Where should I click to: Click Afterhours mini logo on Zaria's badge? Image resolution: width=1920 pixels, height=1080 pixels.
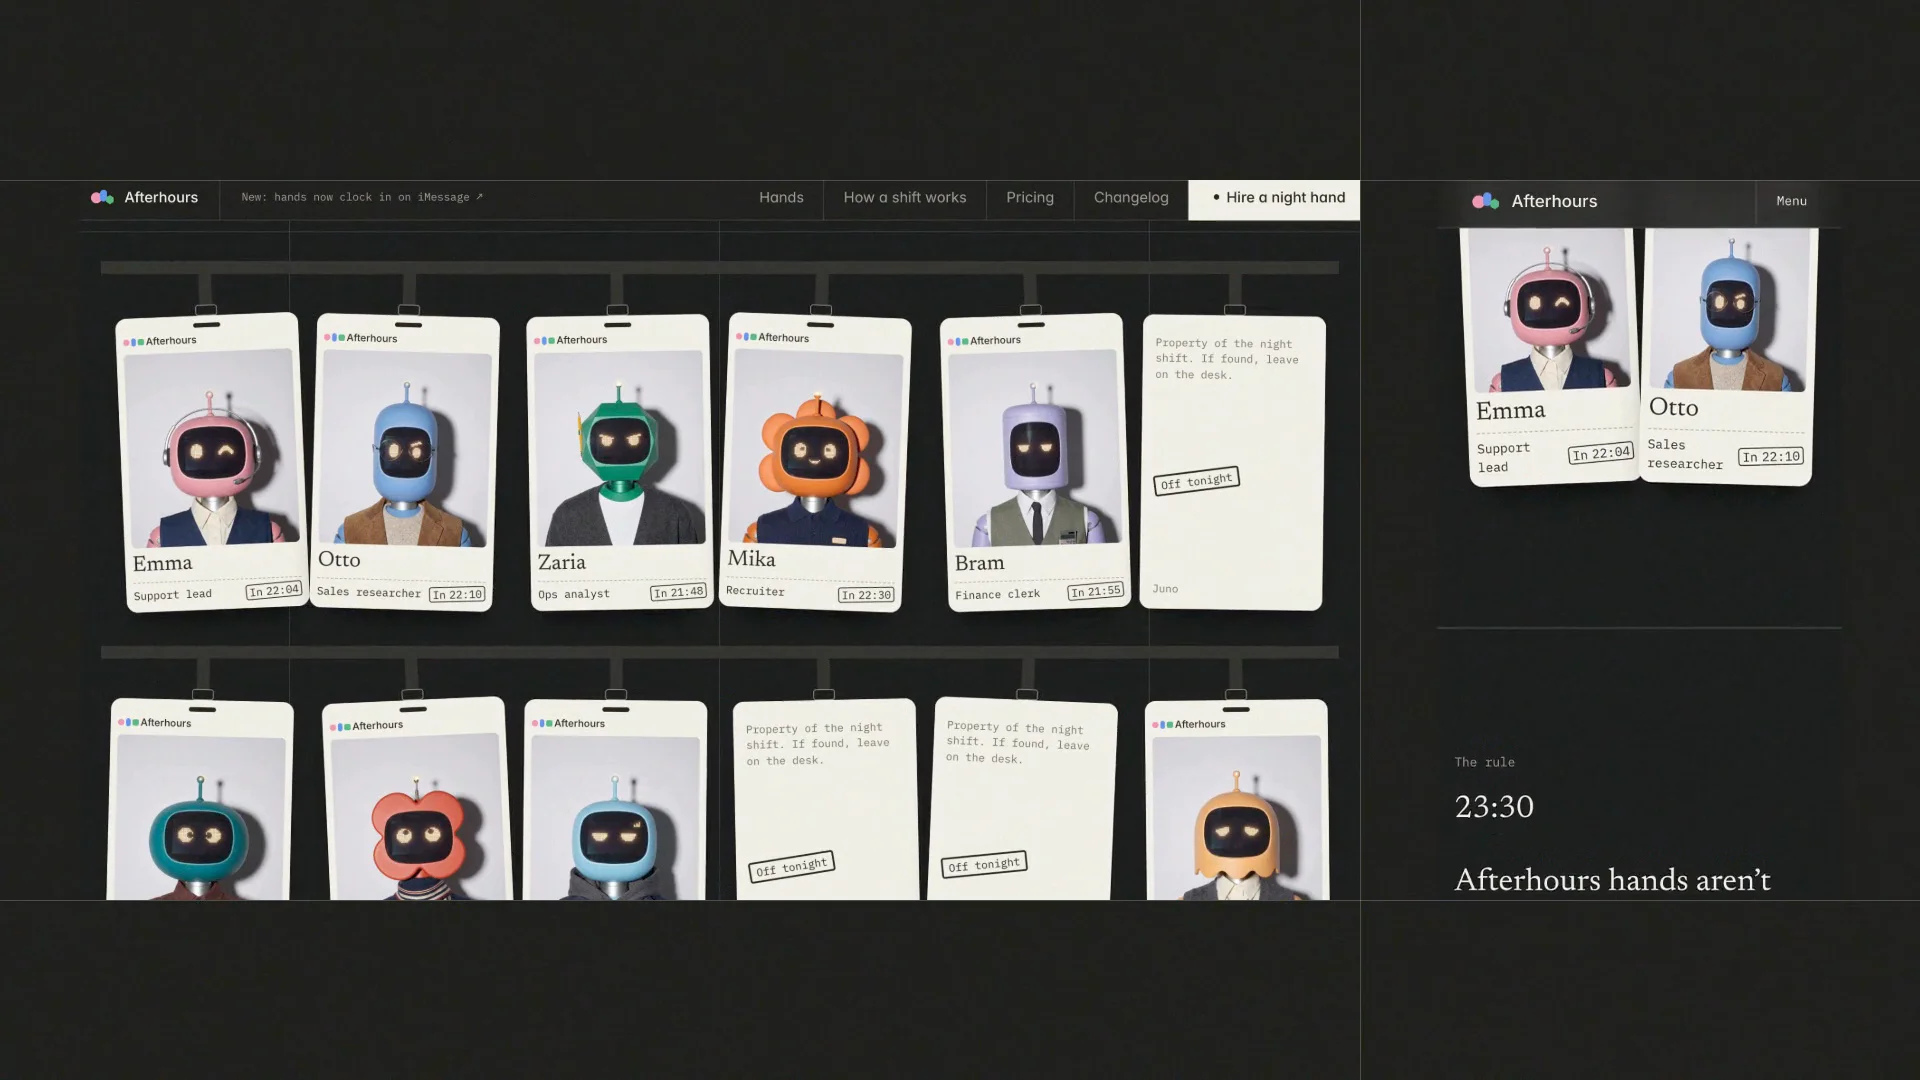click(x=571, y=340)
